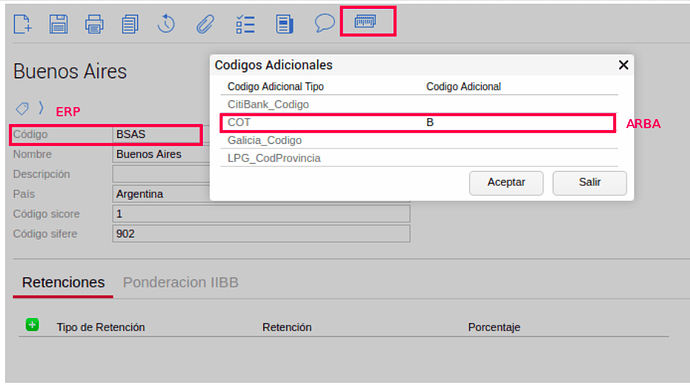Viewport: 690px width, 385px height.
Task: Add a retention row with green plus
Action: point(32,325)
